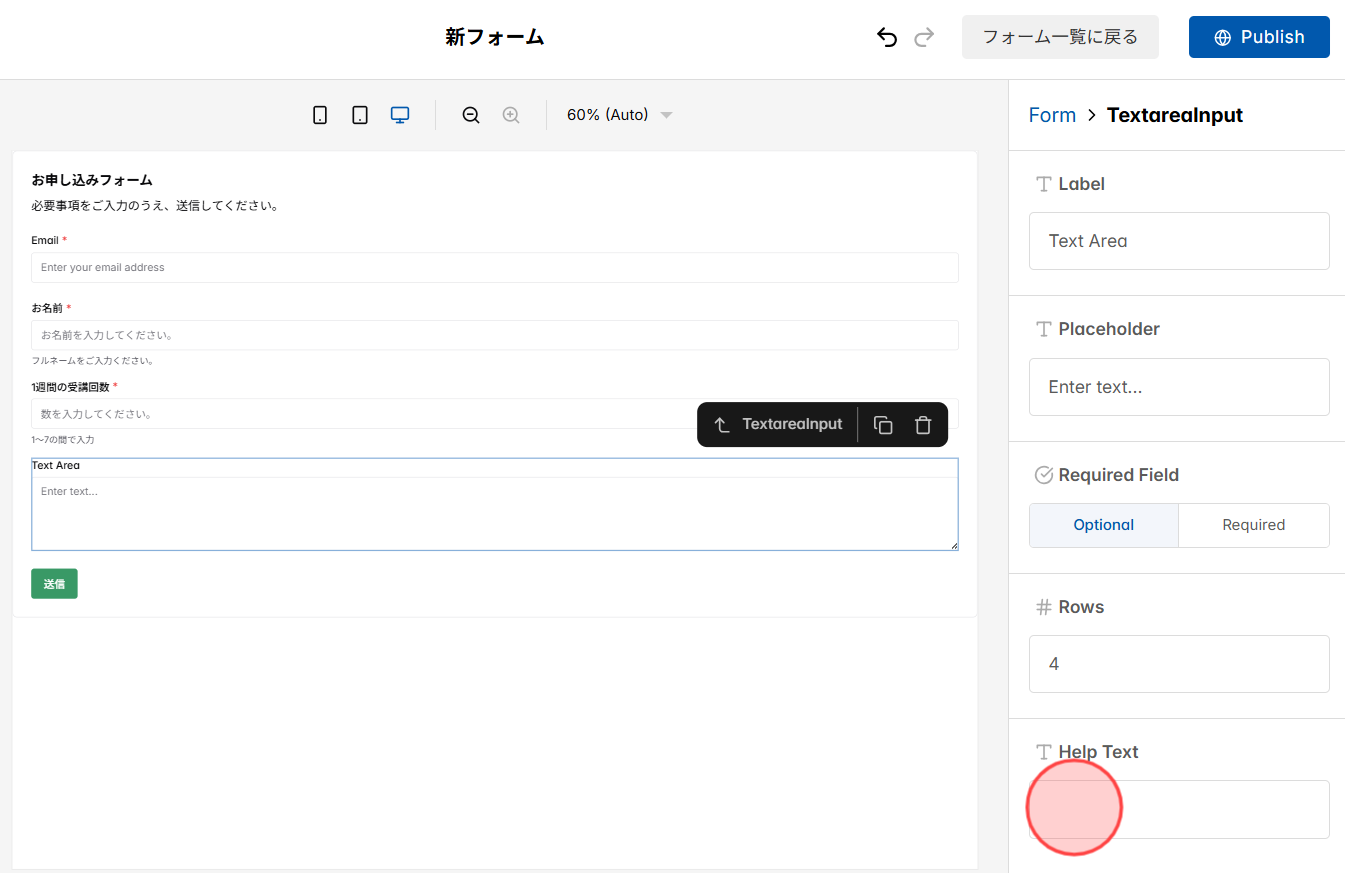Click the zoom in magnifier icon
This screenshot has width=1345, height=873.
[510, 114]
